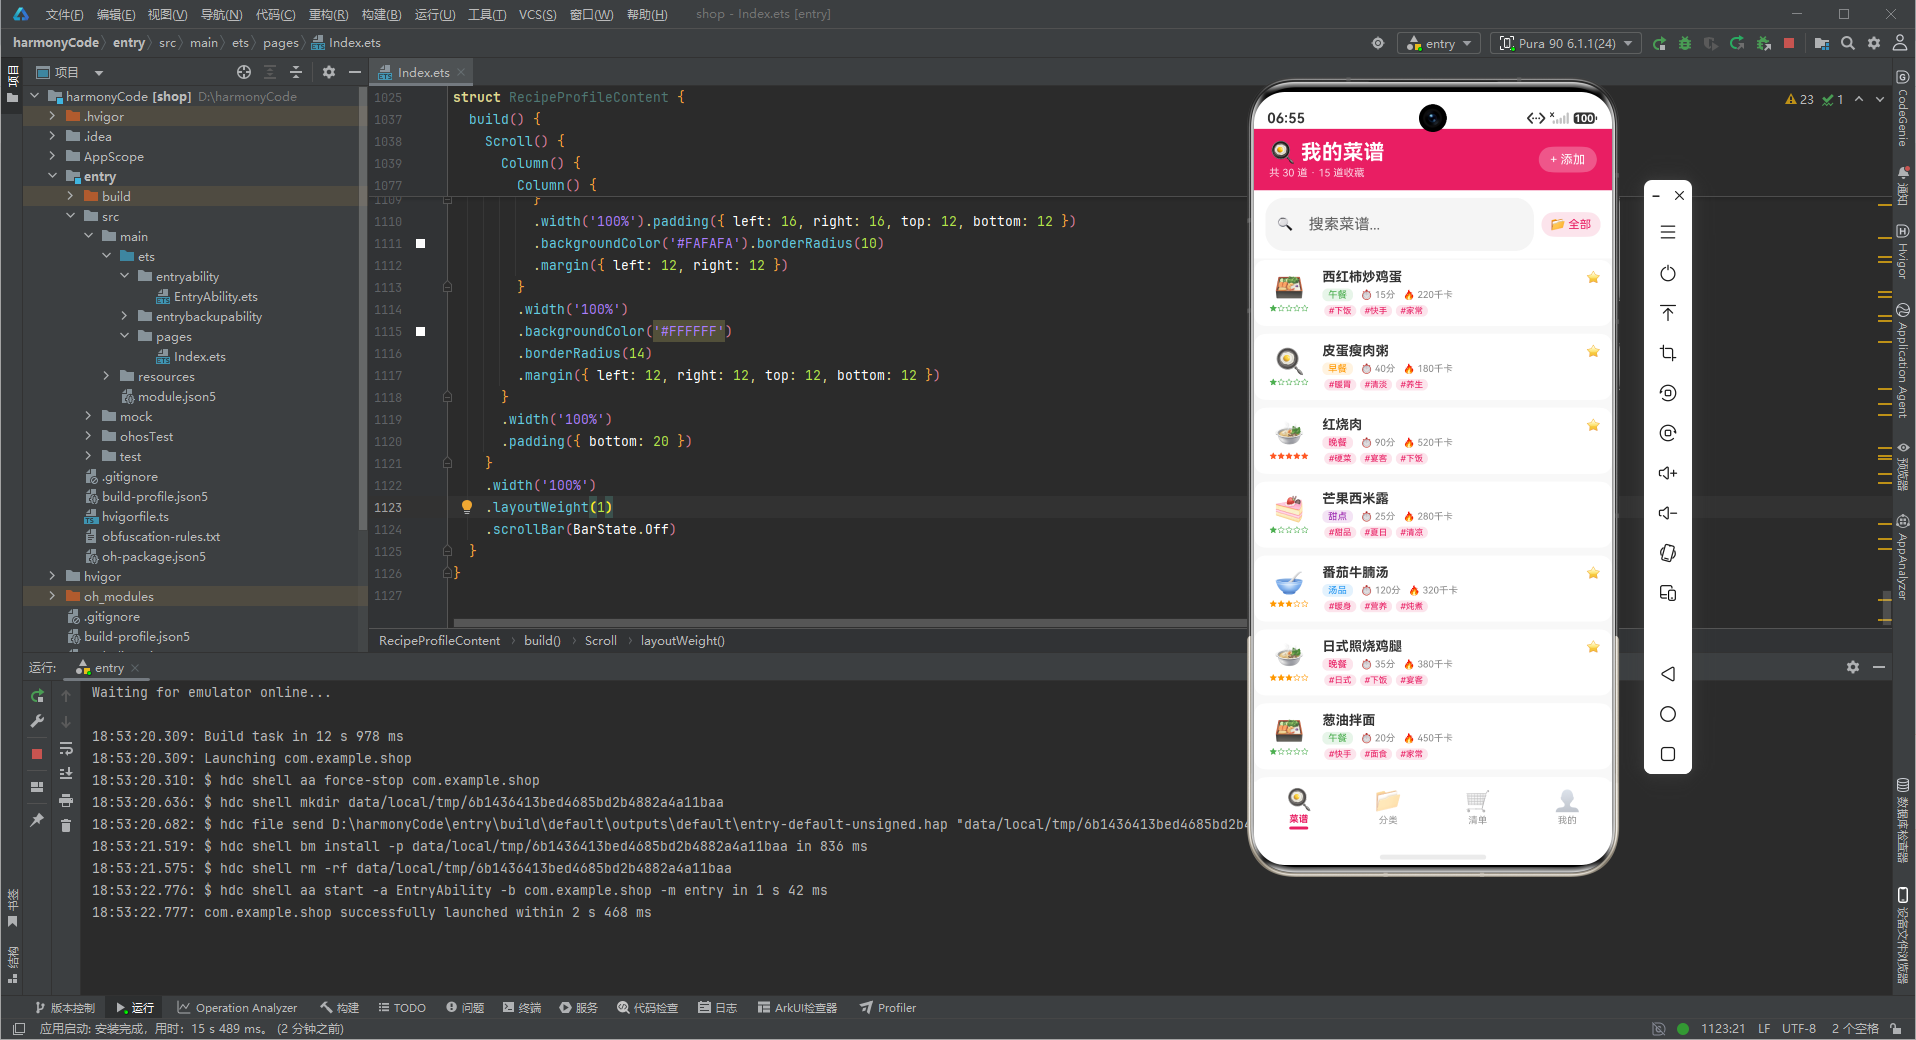The height and width of the screenshot is (1040, 1916).
Task: Show the quick-fix lightbulb on the layoutWeight line
Action: click(x=467, y=507)
